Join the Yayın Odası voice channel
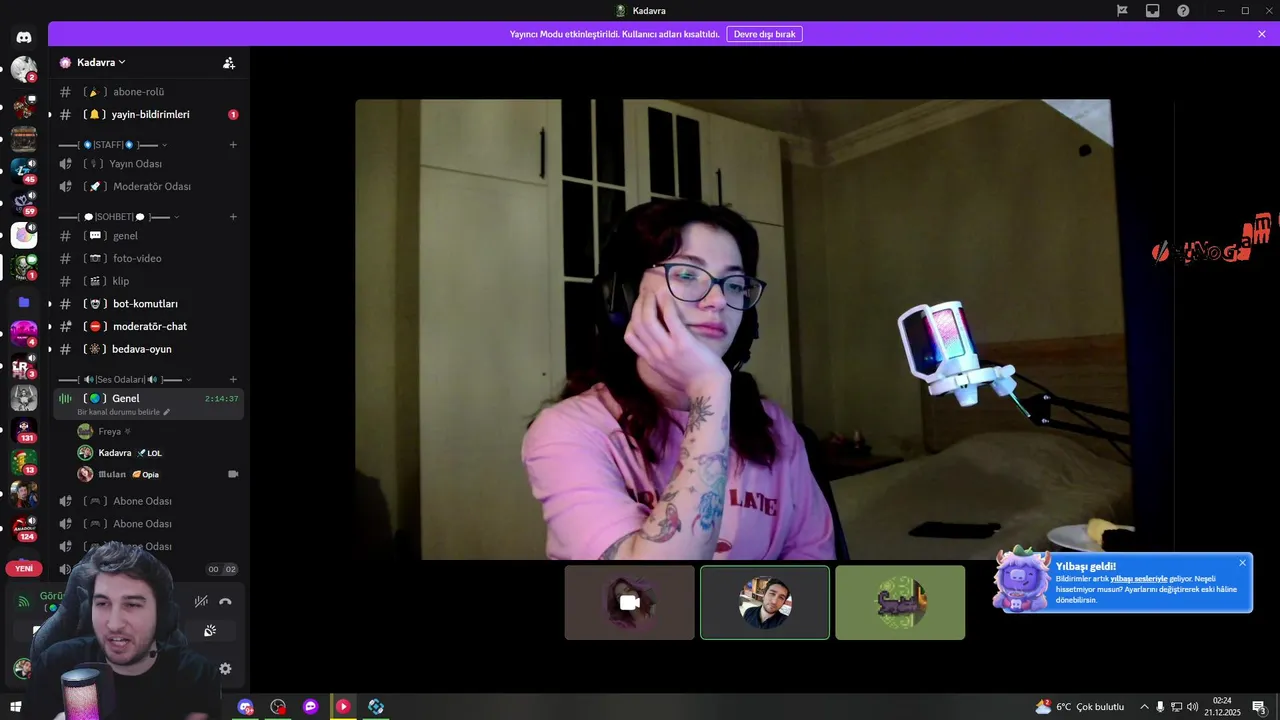 148,164
